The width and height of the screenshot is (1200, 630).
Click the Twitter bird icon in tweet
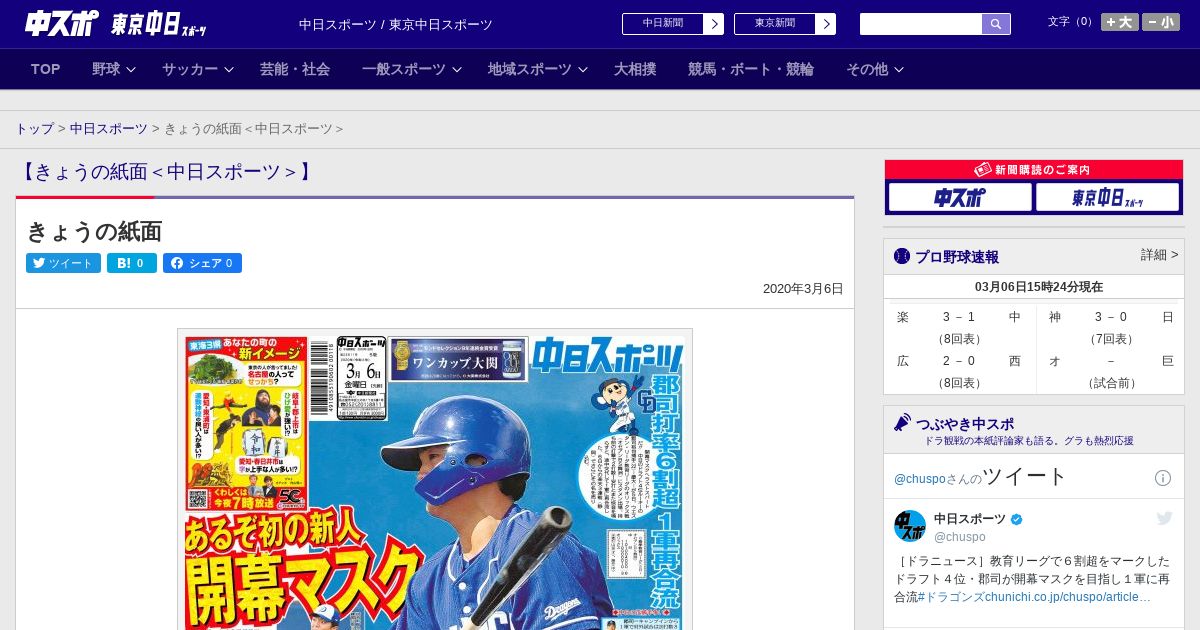(x=1164, y=518)
